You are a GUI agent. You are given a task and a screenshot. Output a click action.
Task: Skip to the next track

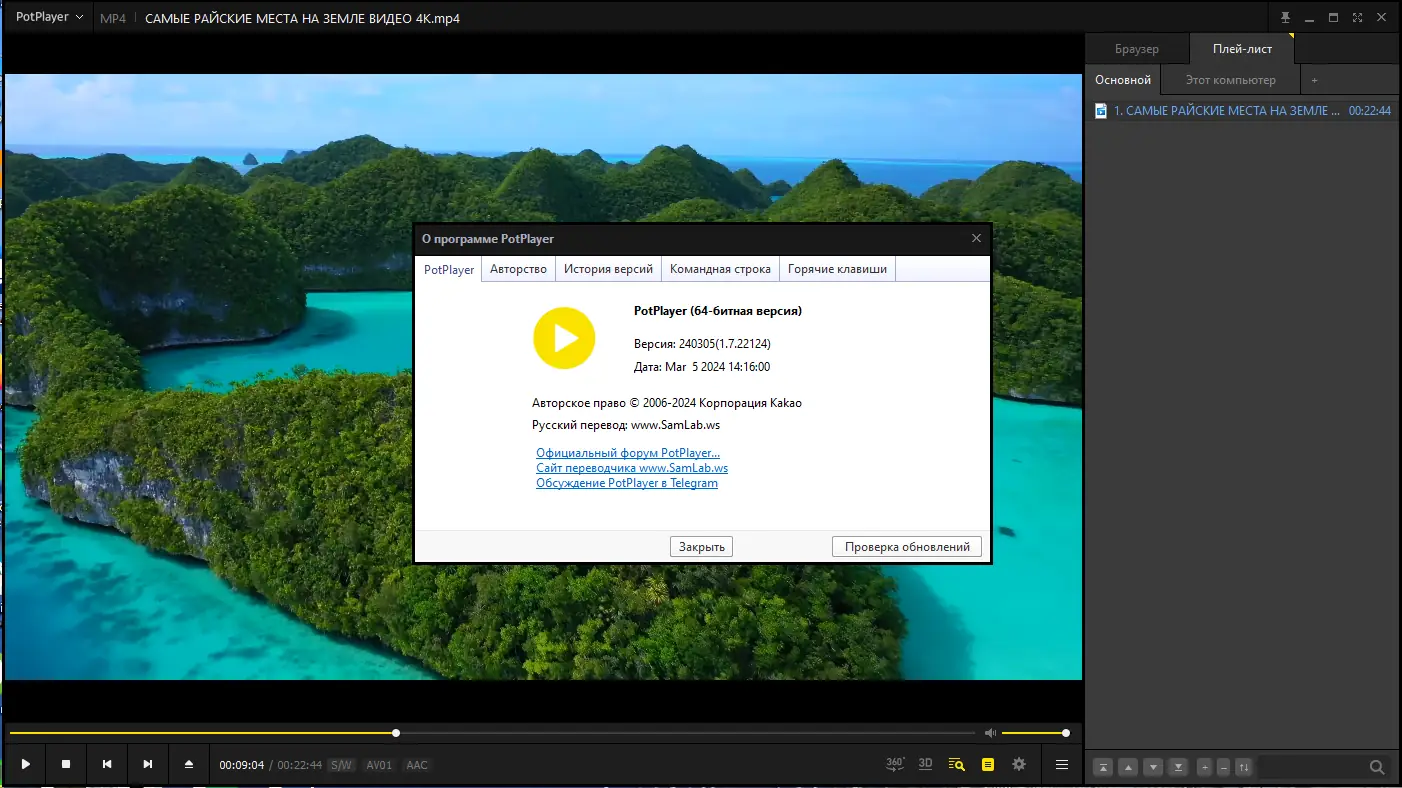[148, 764]
